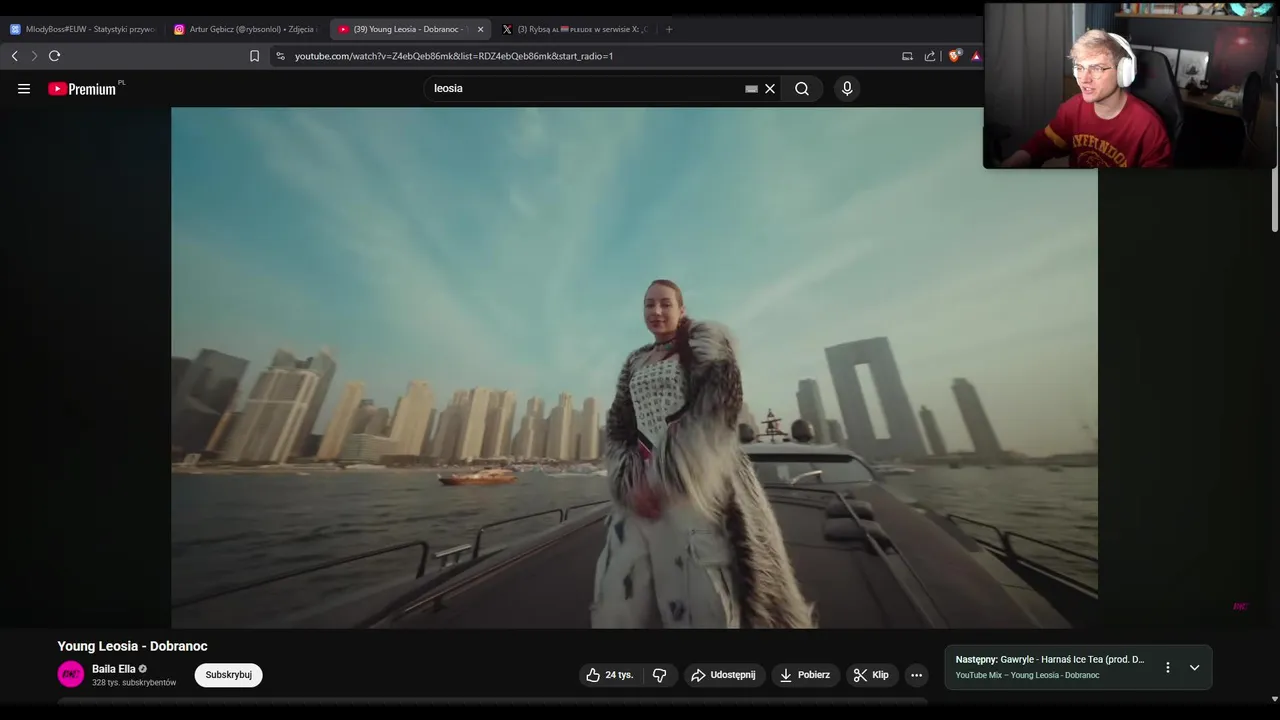Click the browser forward arrow
1280x720 pixels.
[33, 56]
